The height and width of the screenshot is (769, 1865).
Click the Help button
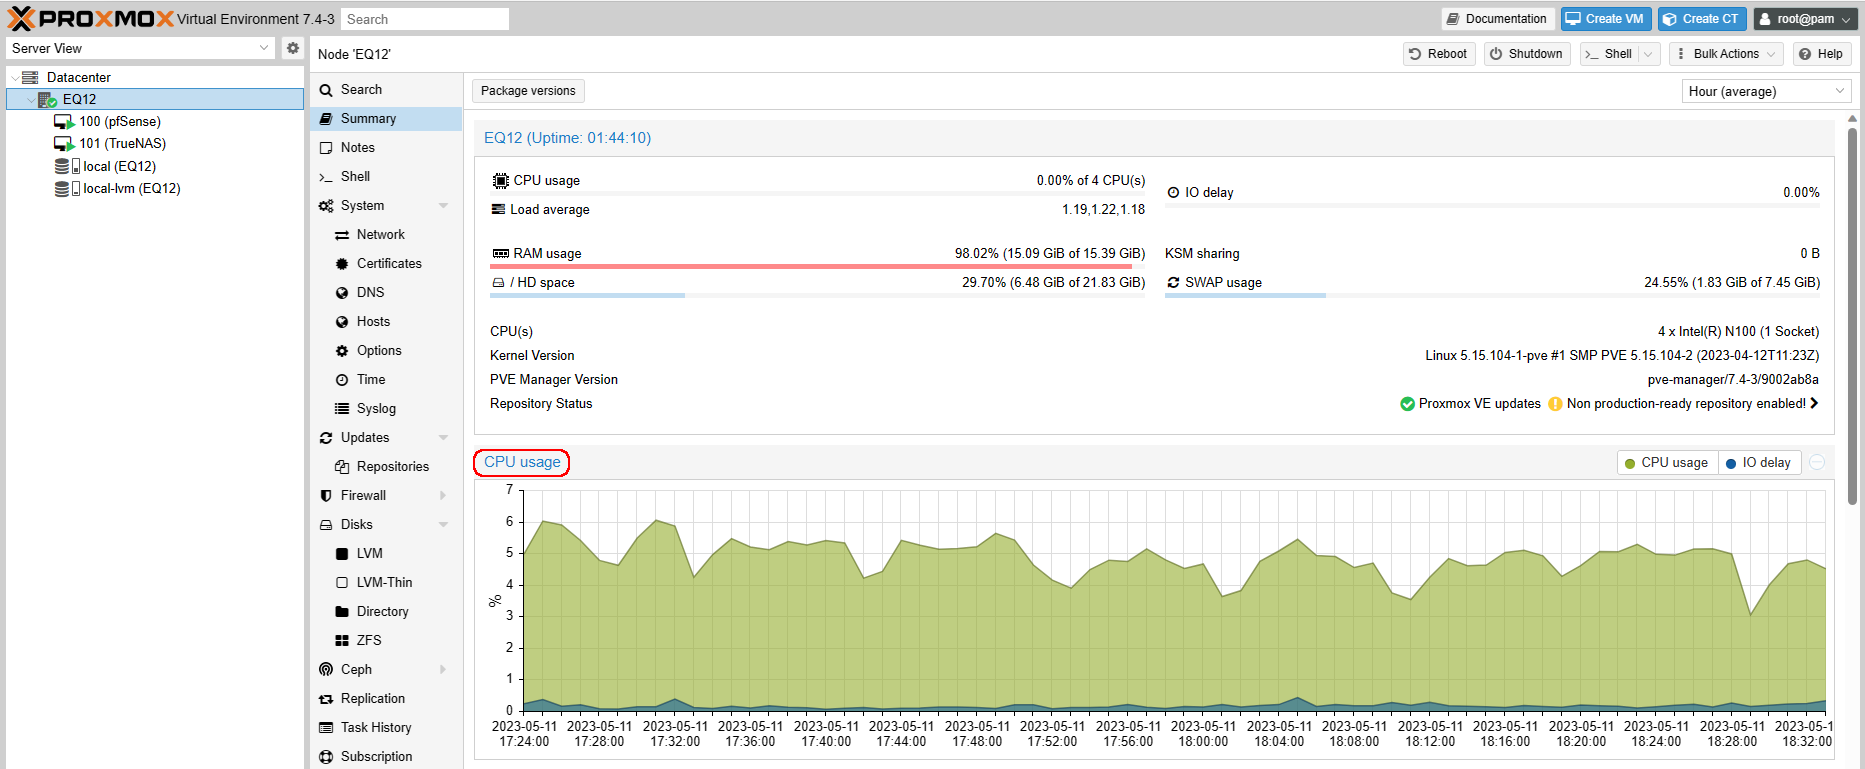tap(1821, 54)
